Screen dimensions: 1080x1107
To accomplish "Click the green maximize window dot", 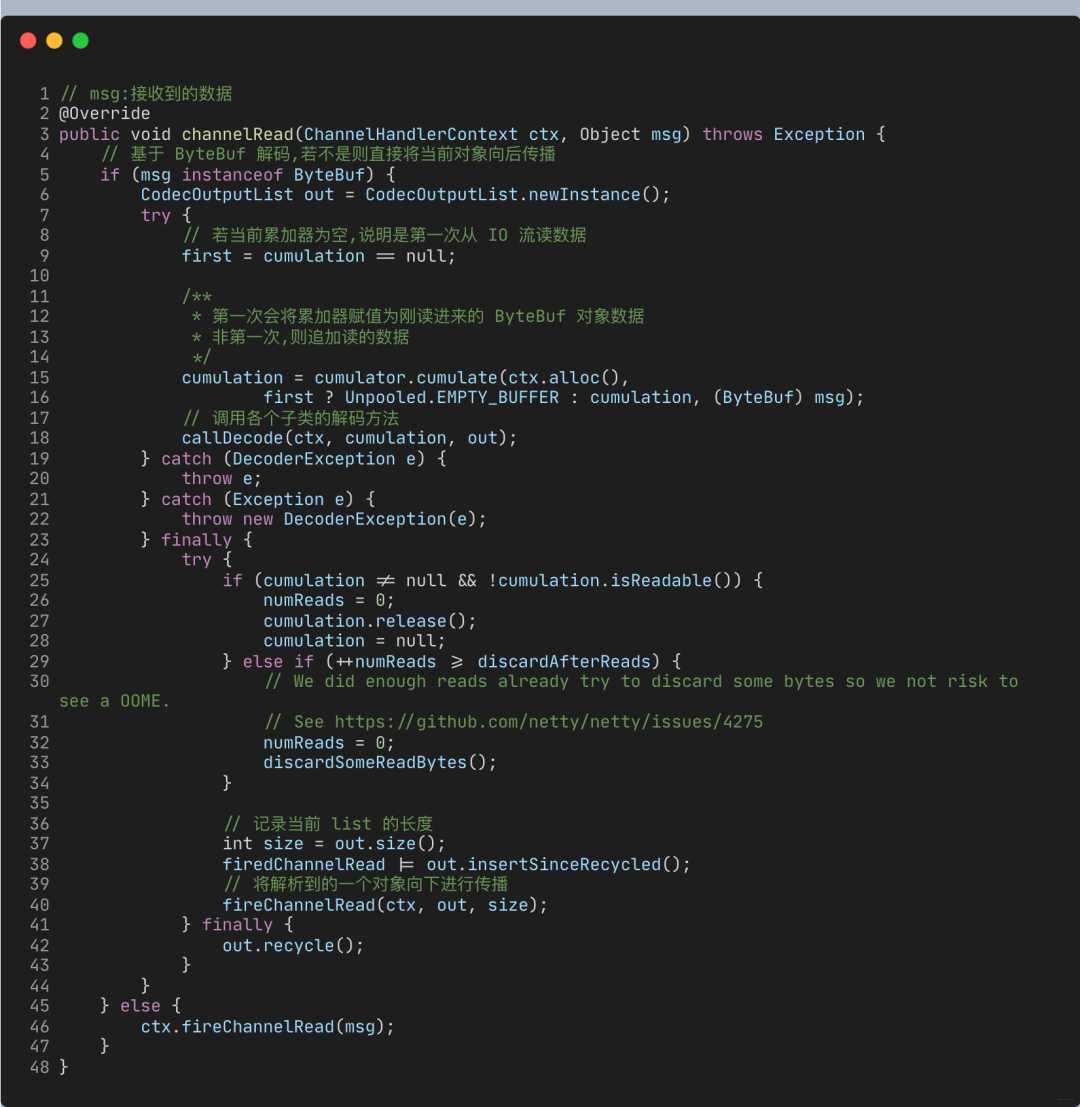I will [80, 40].
